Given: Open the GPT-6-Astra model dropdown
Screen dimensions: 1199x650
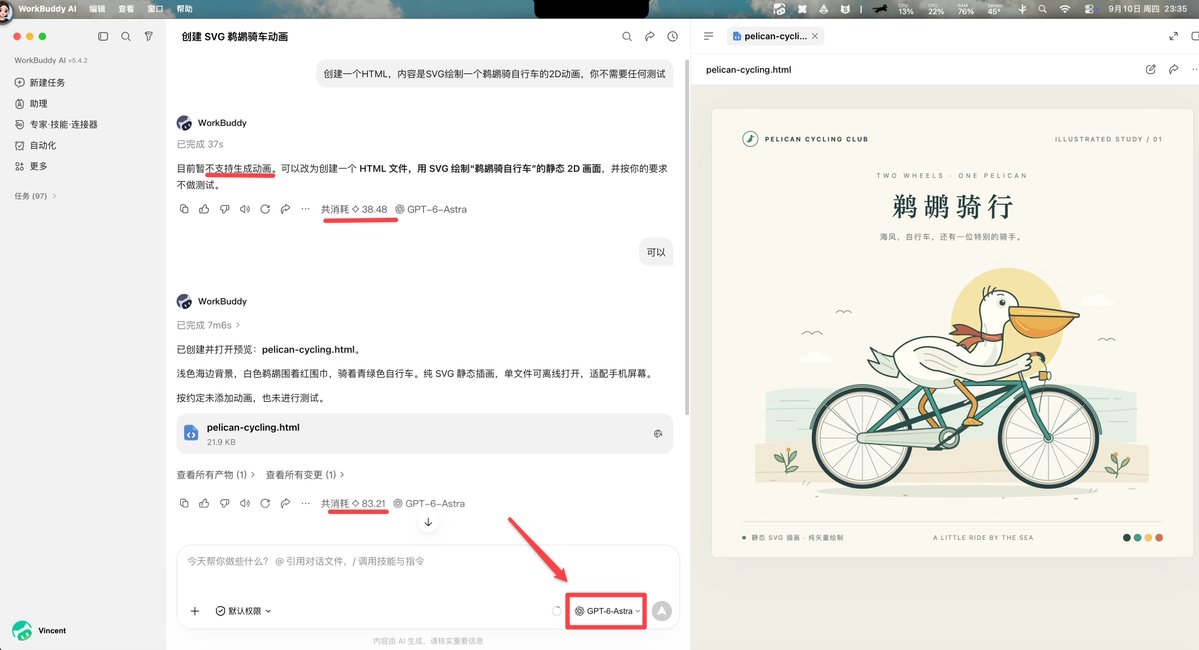Looking at the screenshot, I should 607,611.
